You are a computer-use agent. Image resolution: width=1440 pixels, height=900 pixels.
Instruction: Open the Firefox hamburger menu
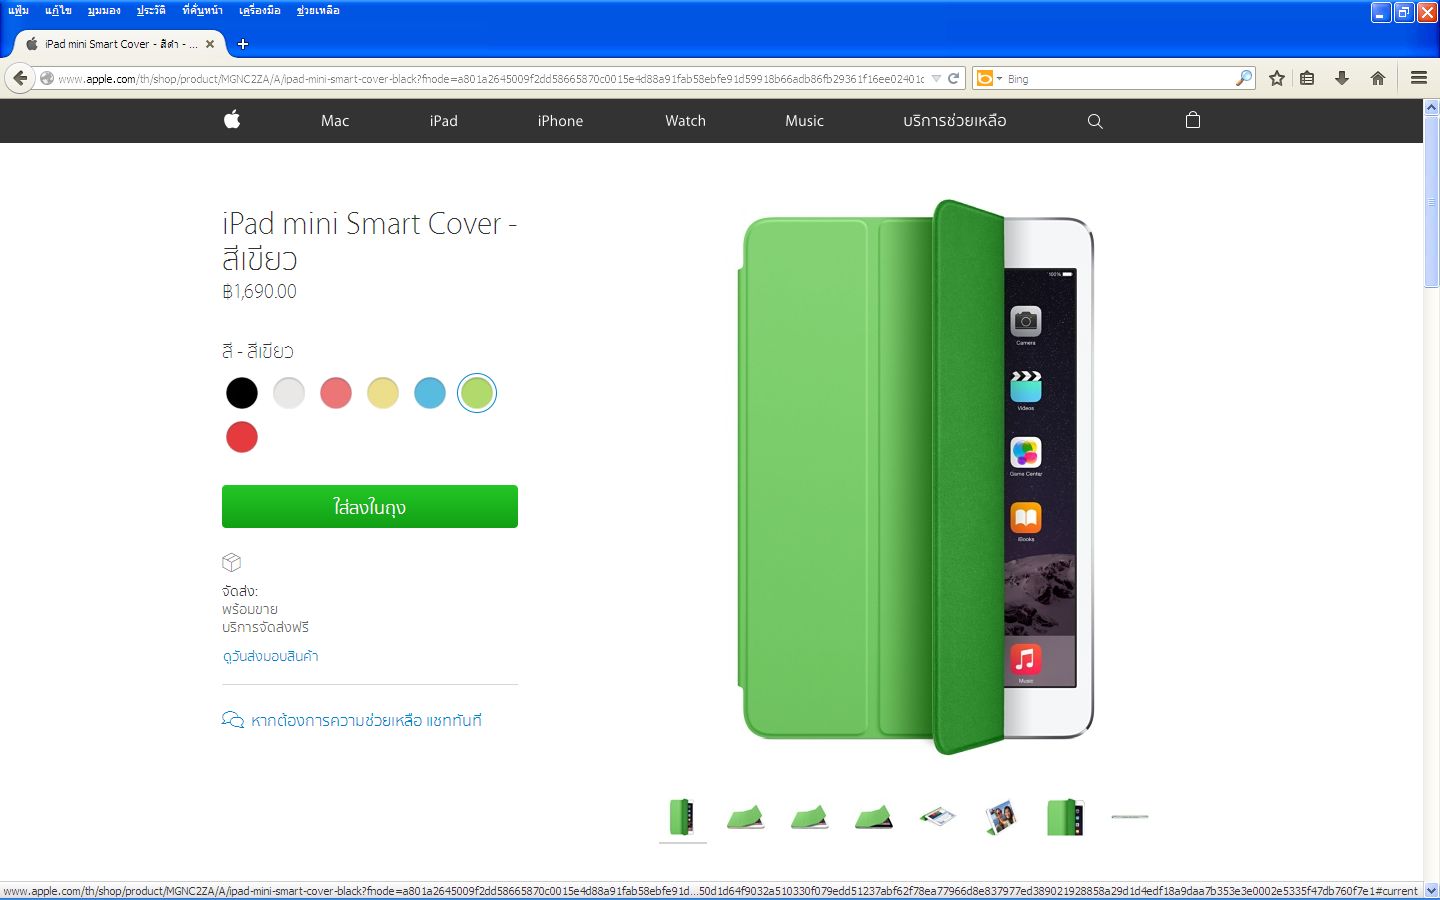tap(1418, 78)
